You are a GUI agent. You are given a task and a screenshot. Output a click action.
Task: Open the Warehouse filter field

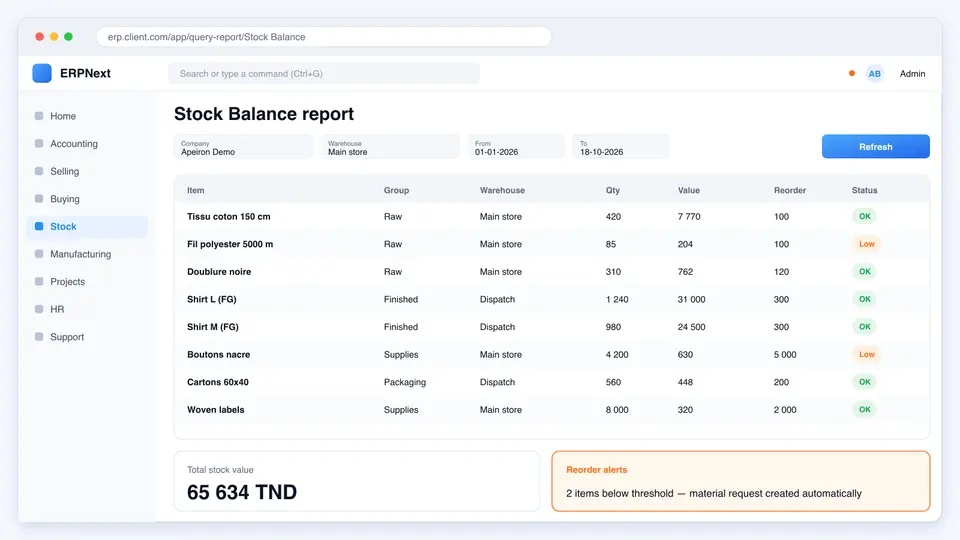(390, 147)
